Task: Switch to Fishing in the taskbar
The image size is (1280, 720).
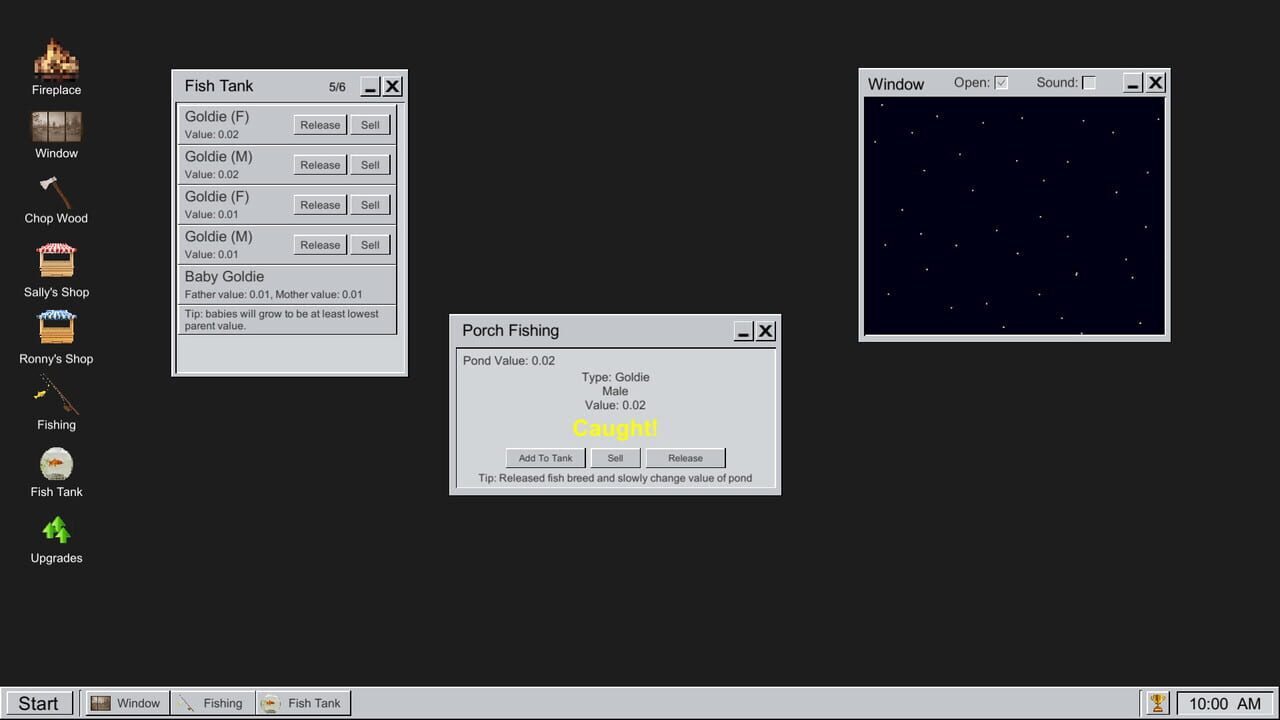Action: [212, 703]
